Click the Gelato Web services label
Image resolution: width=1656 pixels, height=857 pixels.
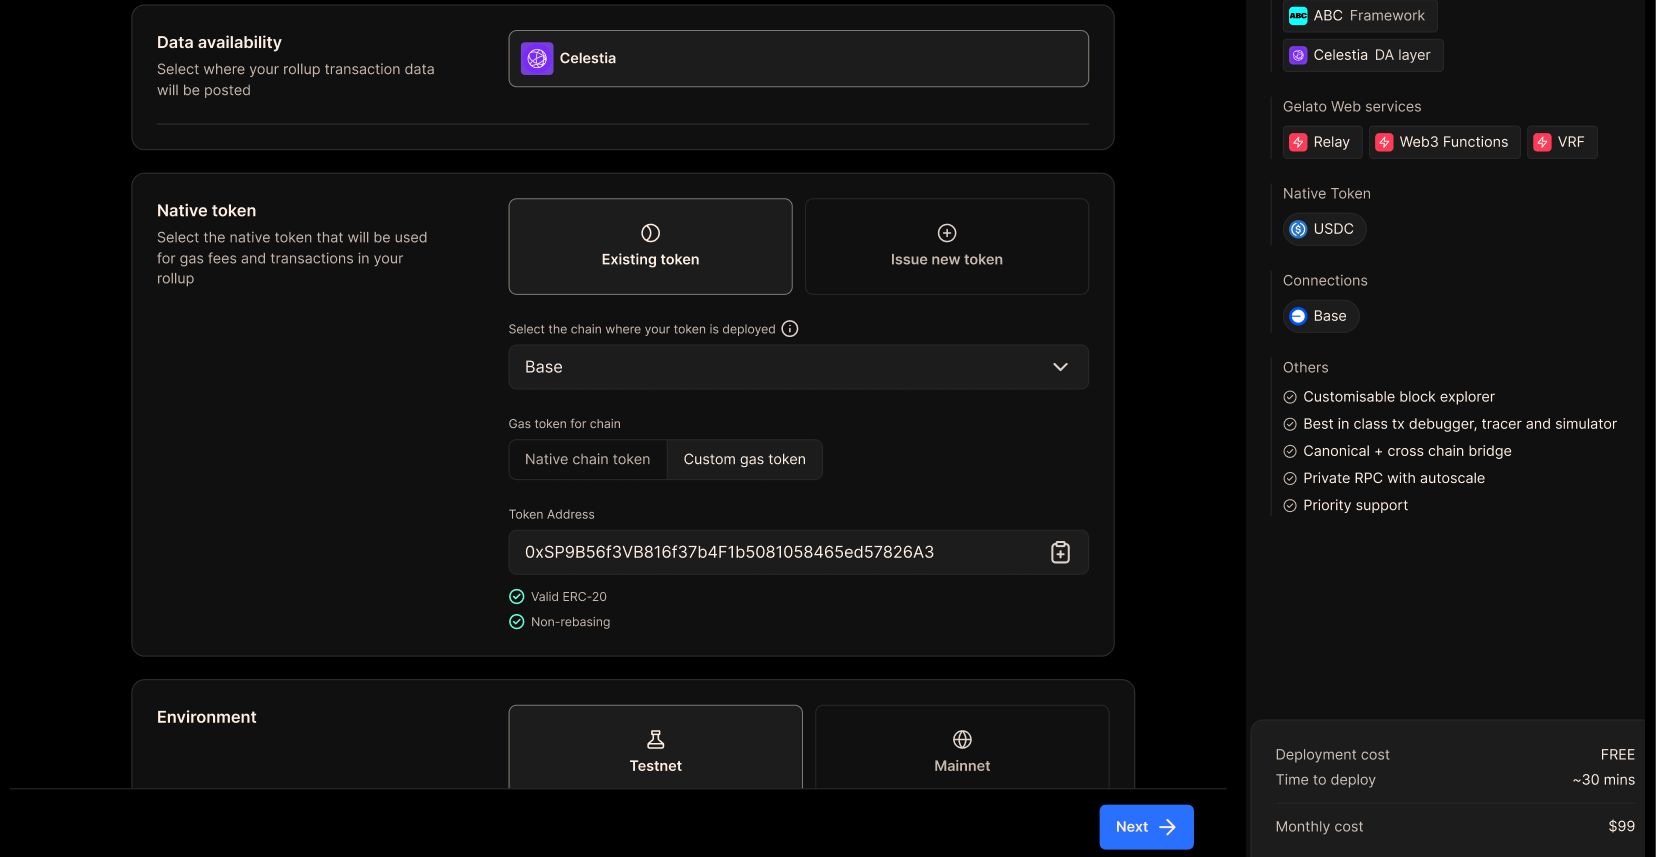tap(1352, 107)
